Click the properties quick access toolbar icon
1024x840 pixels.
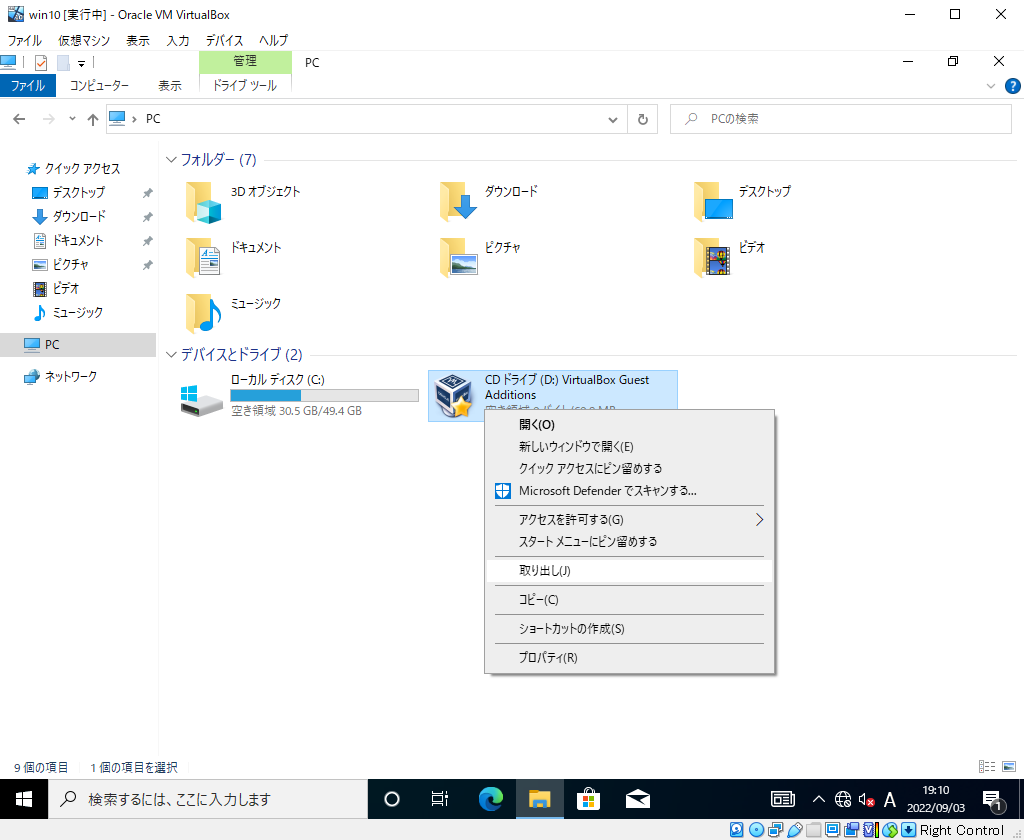pos(40,63)
